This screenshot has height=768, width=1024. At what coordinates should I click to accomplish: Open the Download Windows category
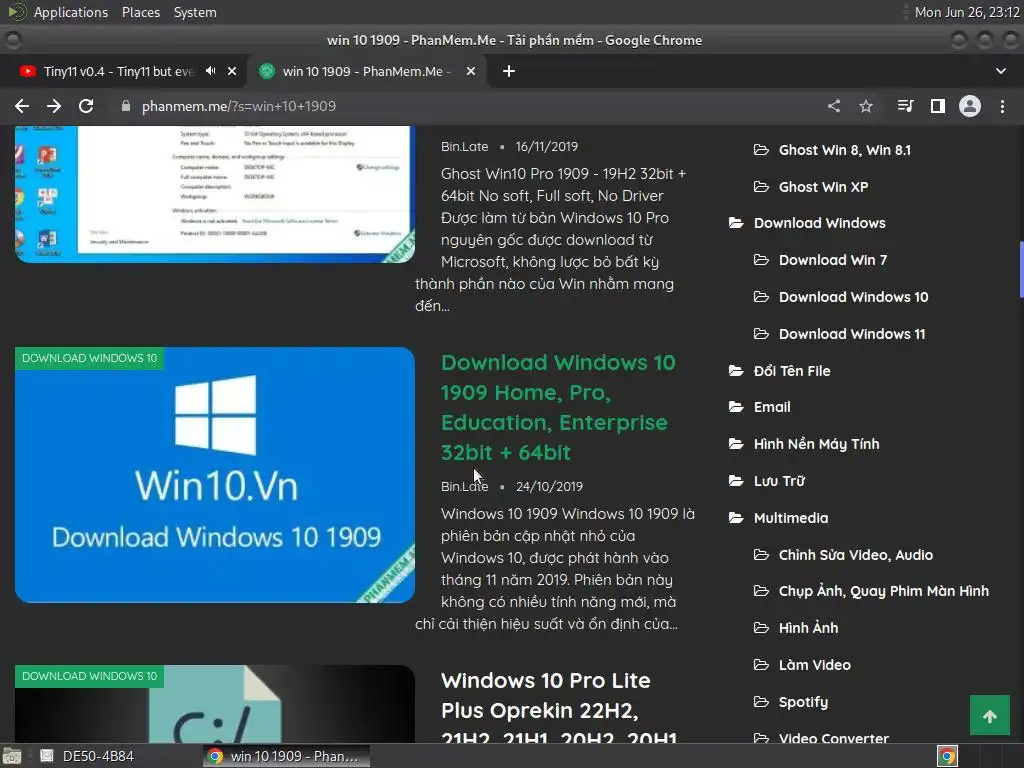pyautogui.click(x=820, y=223)
